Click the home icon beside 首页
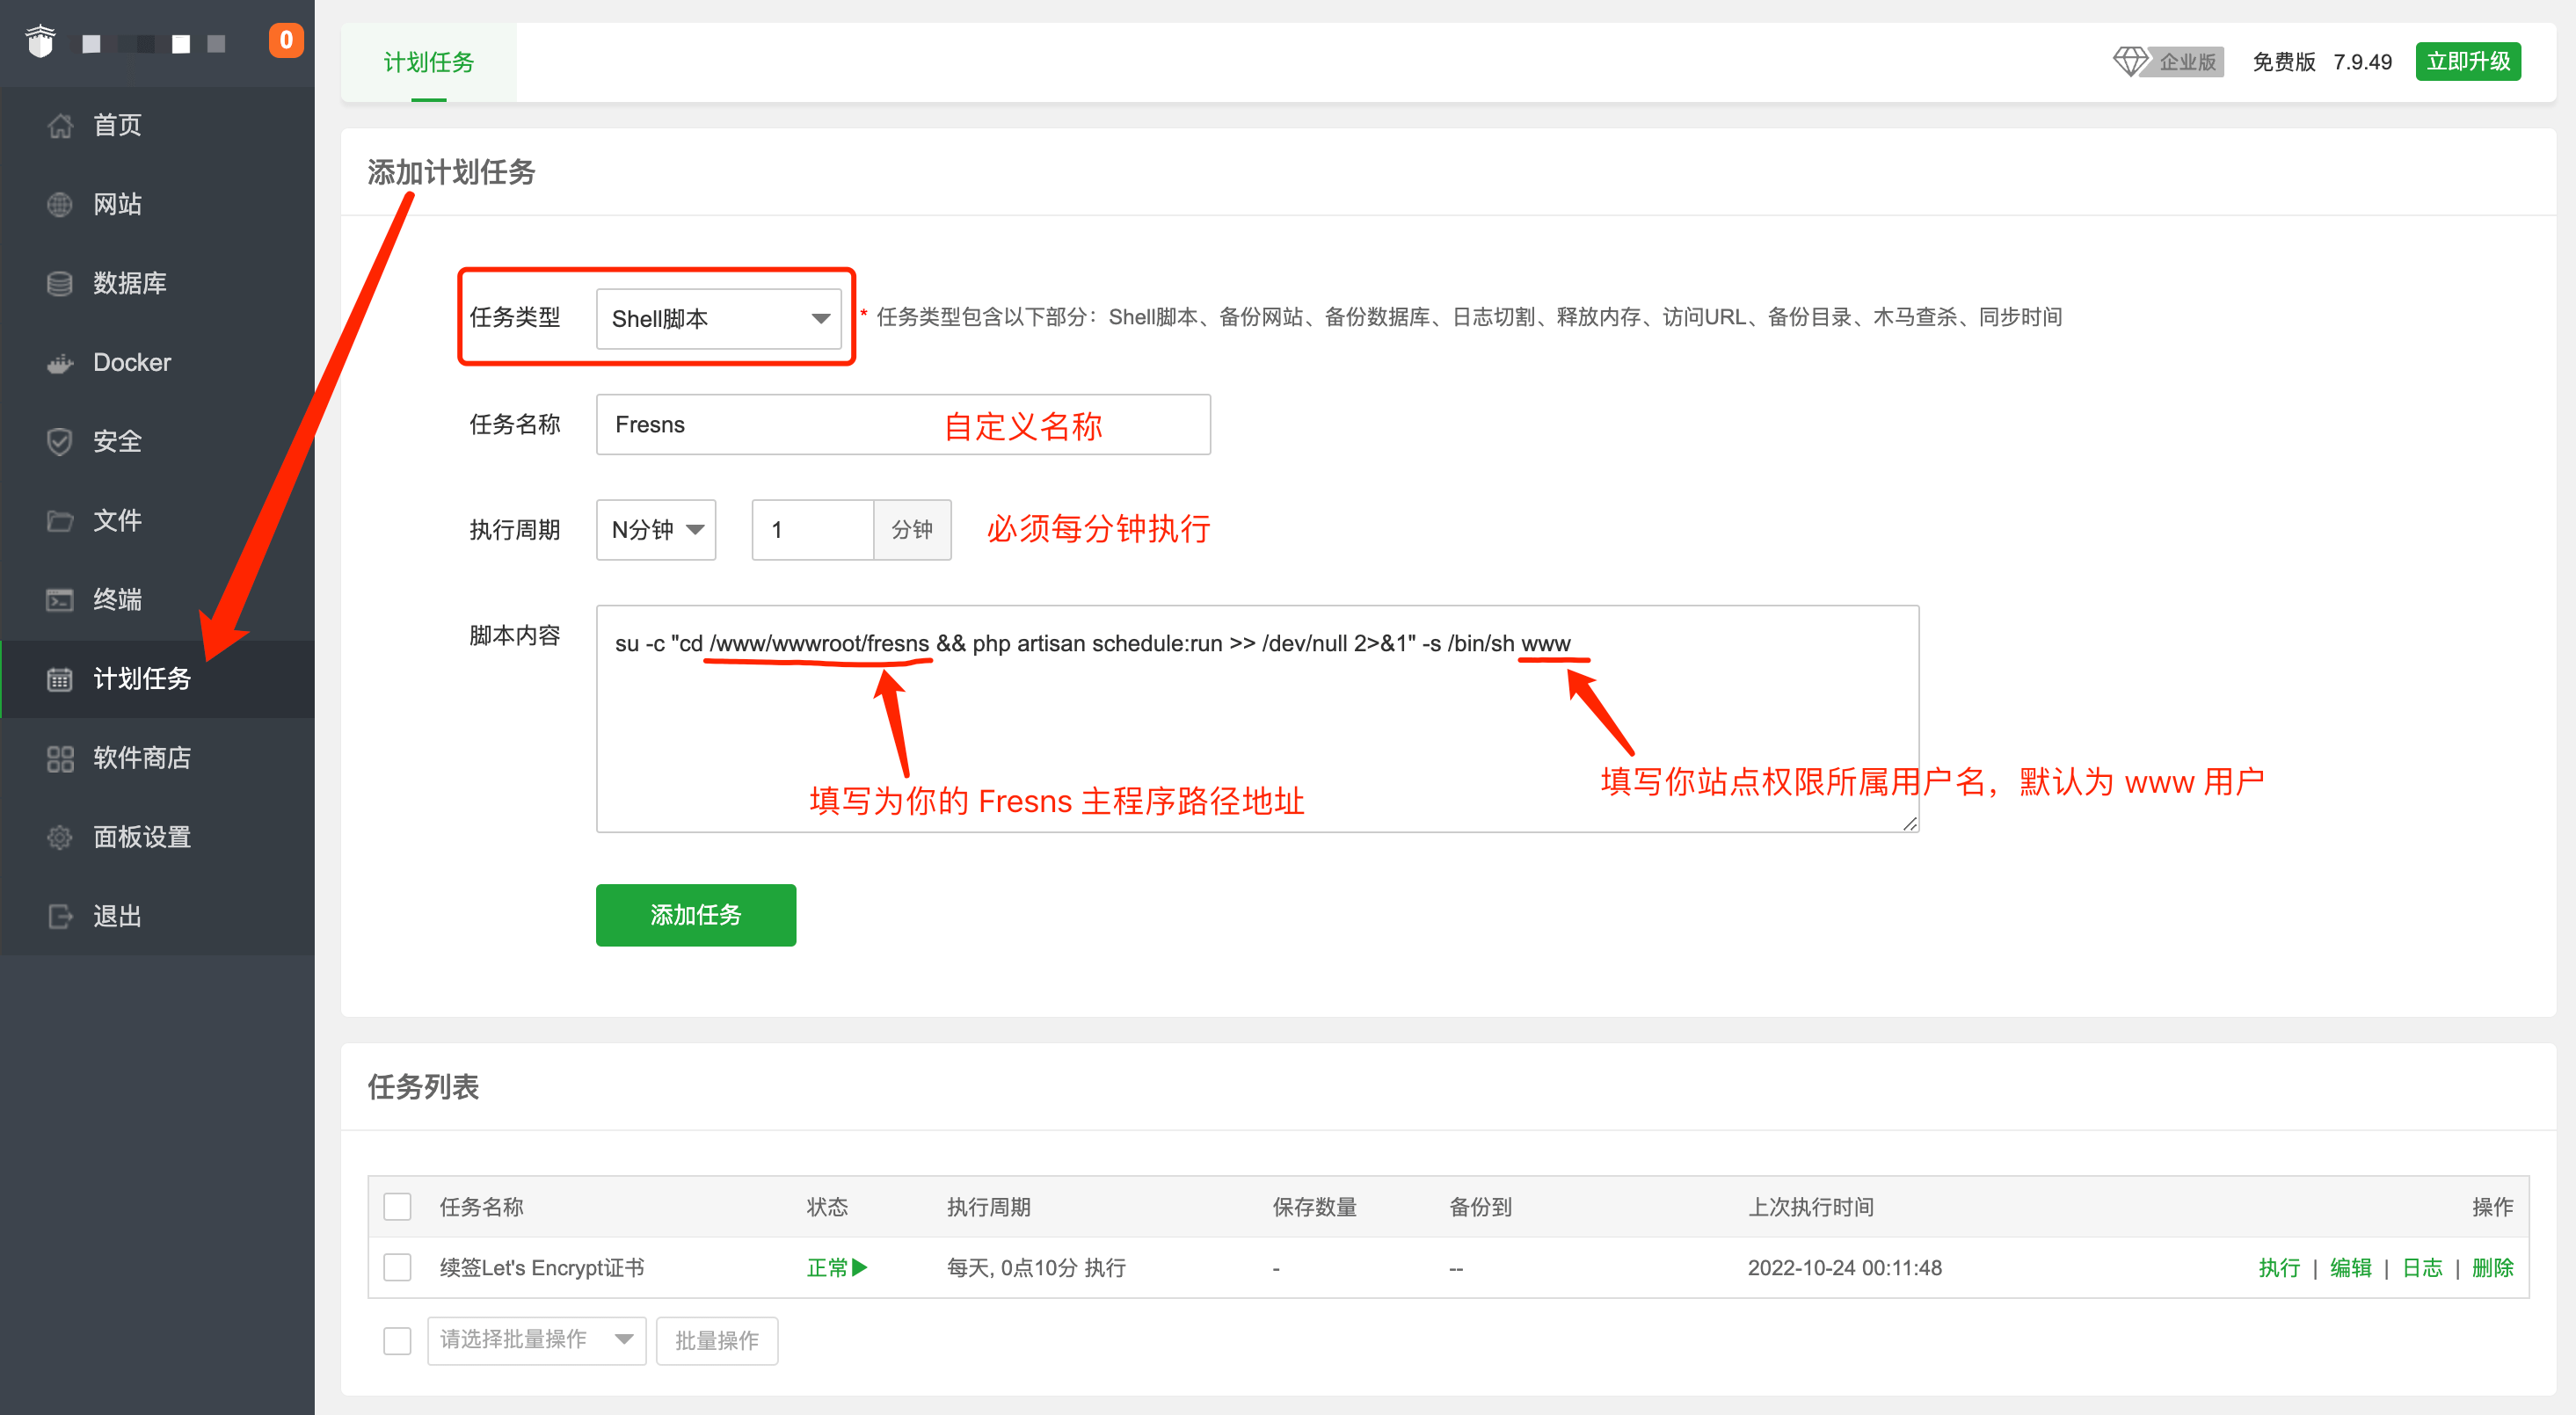Screen dimensions: 2576x1415 pyautogui.click(x=60, y=125)
